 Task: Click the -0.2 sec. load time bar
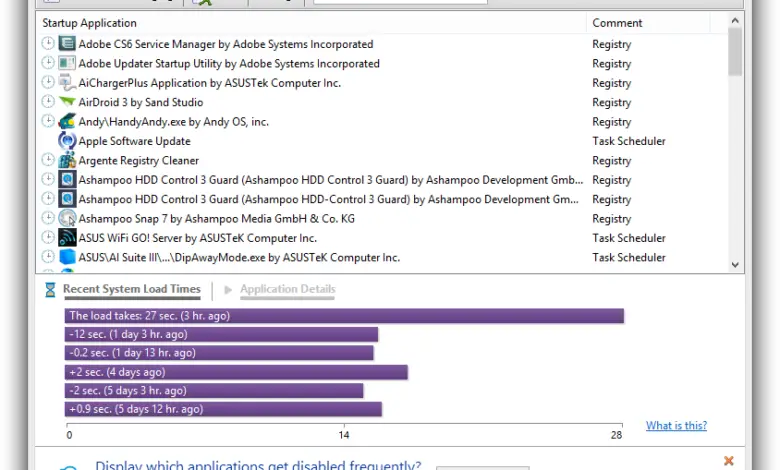click(219, 353)
